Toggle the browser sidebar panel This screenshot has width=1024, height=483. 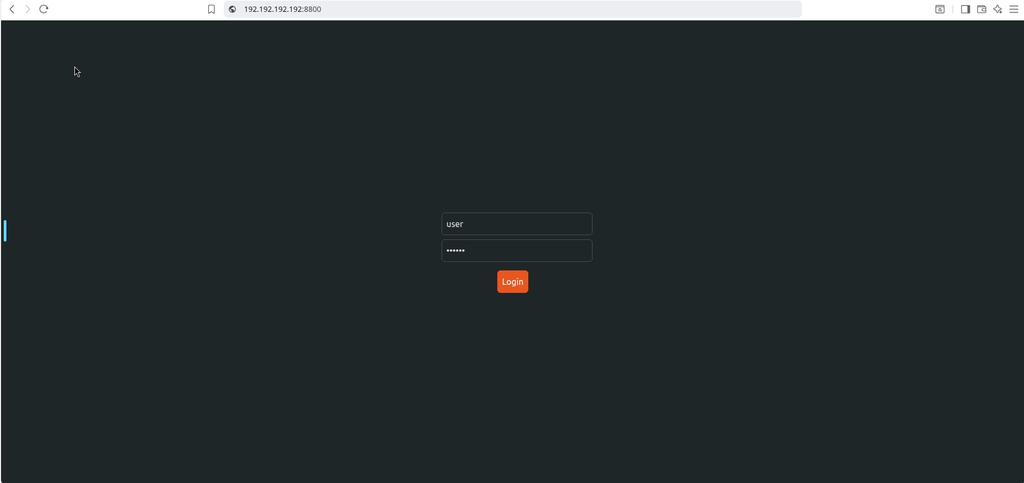coord(965,9)
